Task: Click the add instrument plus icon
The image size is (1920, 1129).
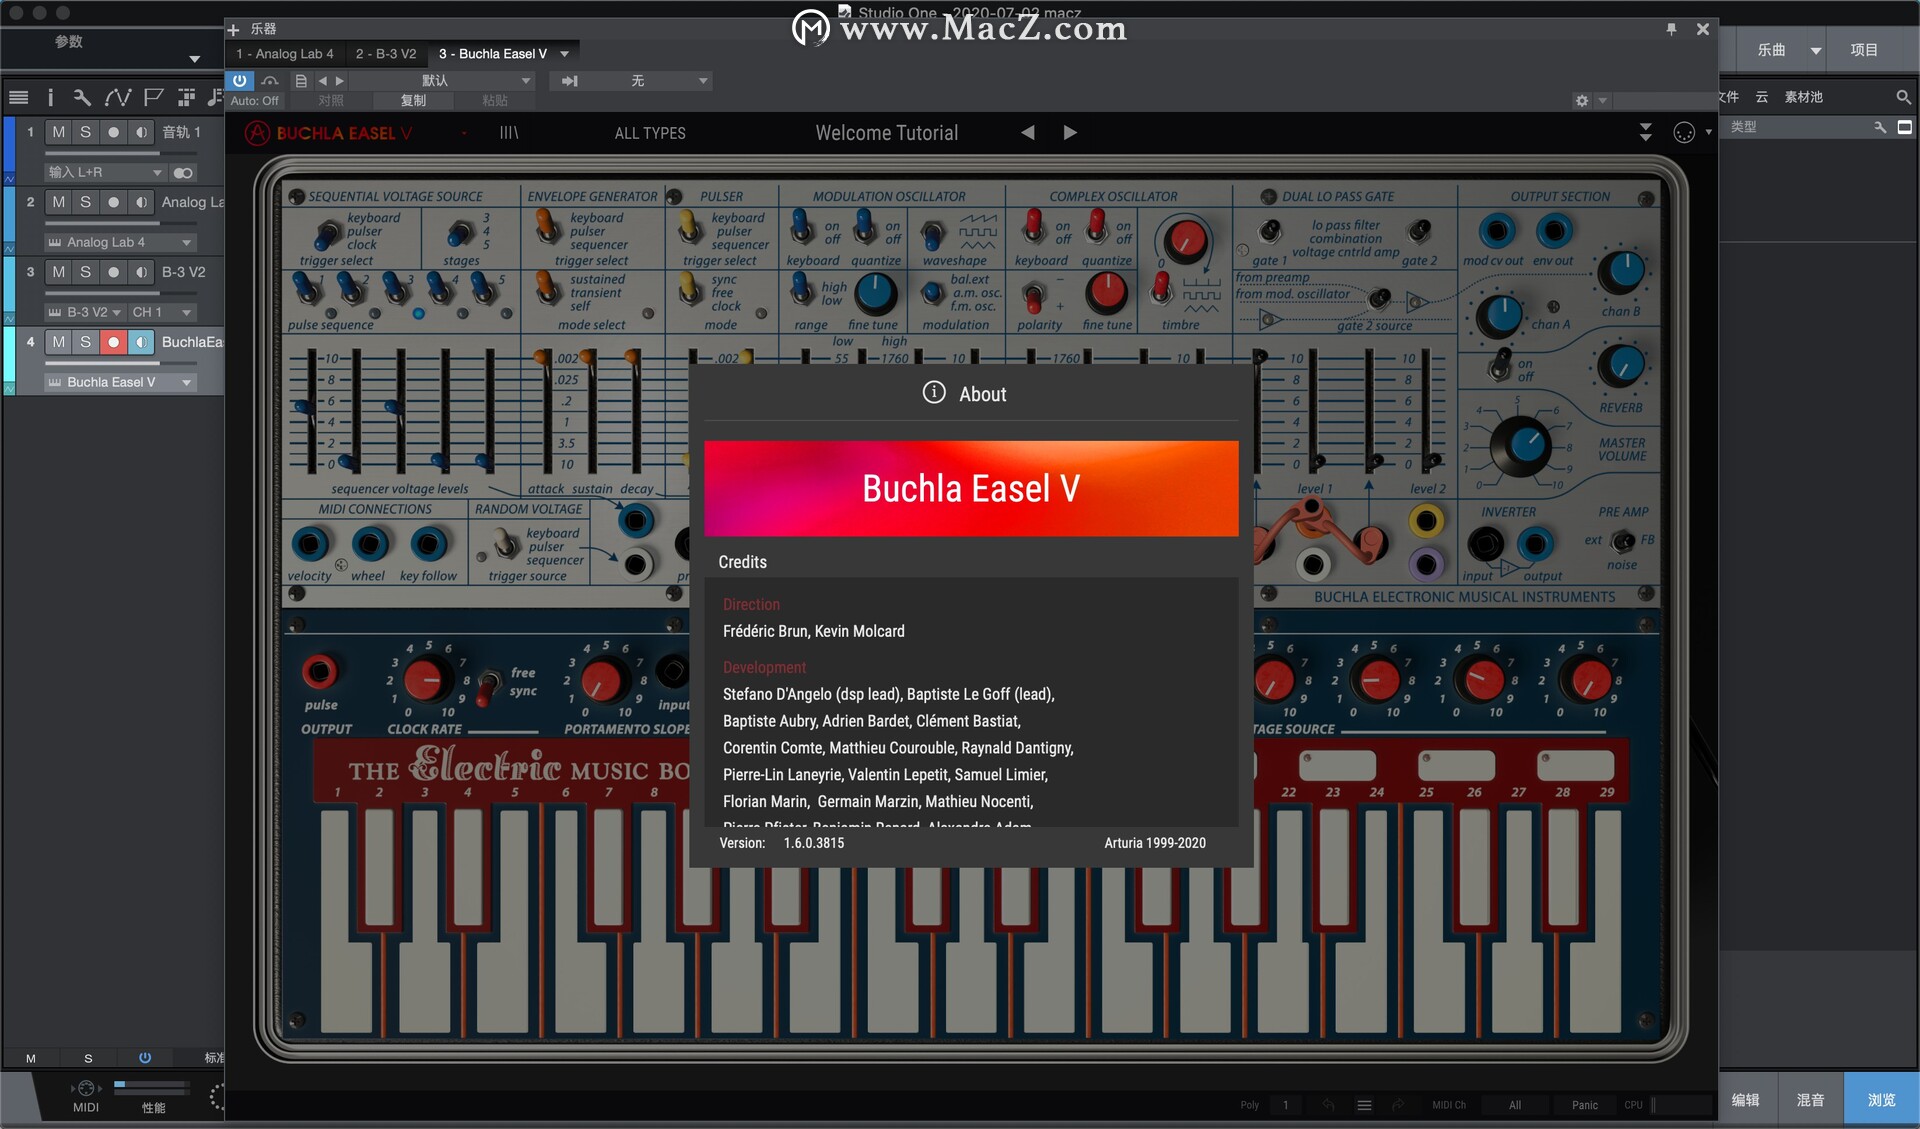Action: 234,29
